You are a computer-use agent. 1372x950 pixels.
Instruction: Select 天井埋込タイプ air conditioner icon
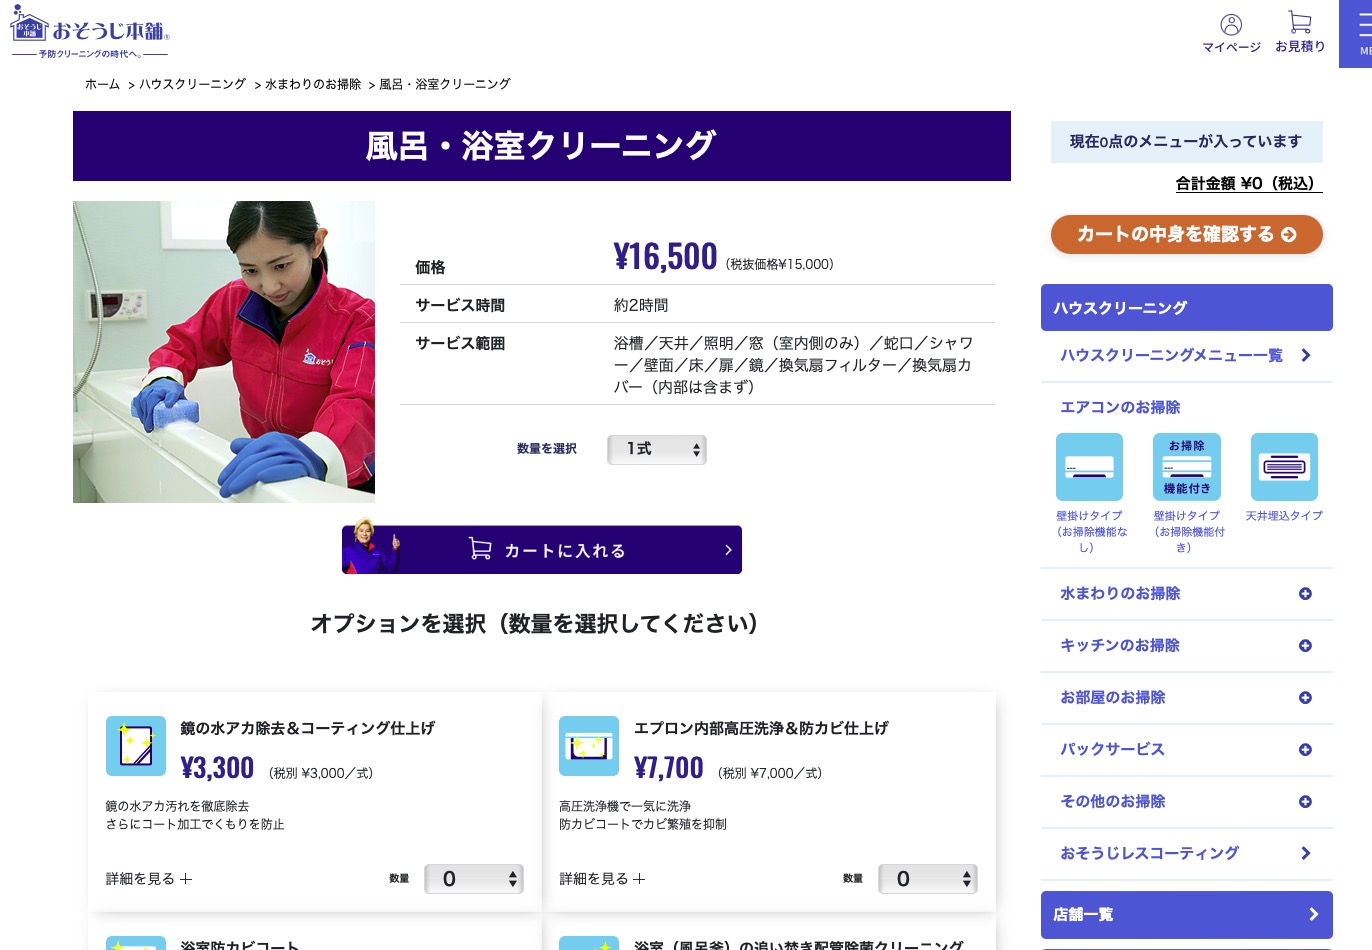(x=1284, y=467)
